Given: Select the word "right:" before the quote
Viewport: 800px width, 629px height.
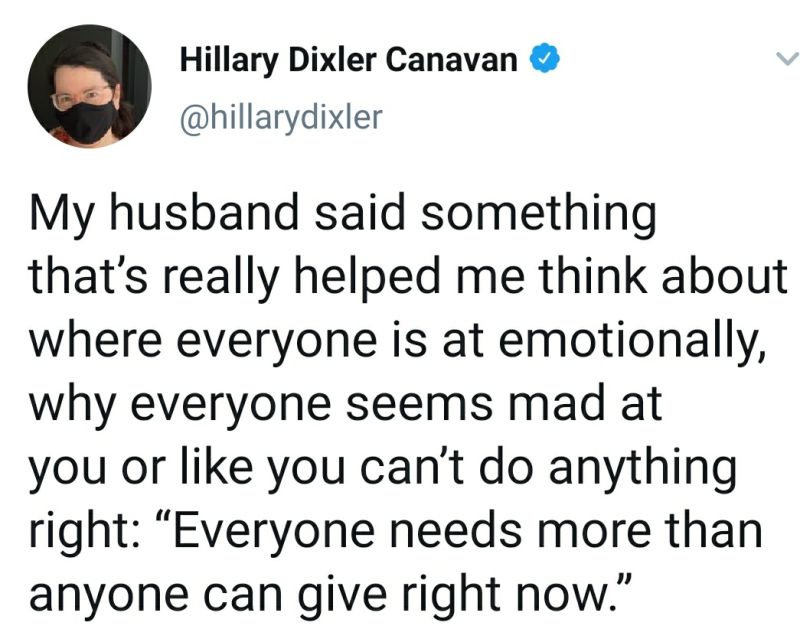Looking at the screenshot, I should (x=84, y=532).
